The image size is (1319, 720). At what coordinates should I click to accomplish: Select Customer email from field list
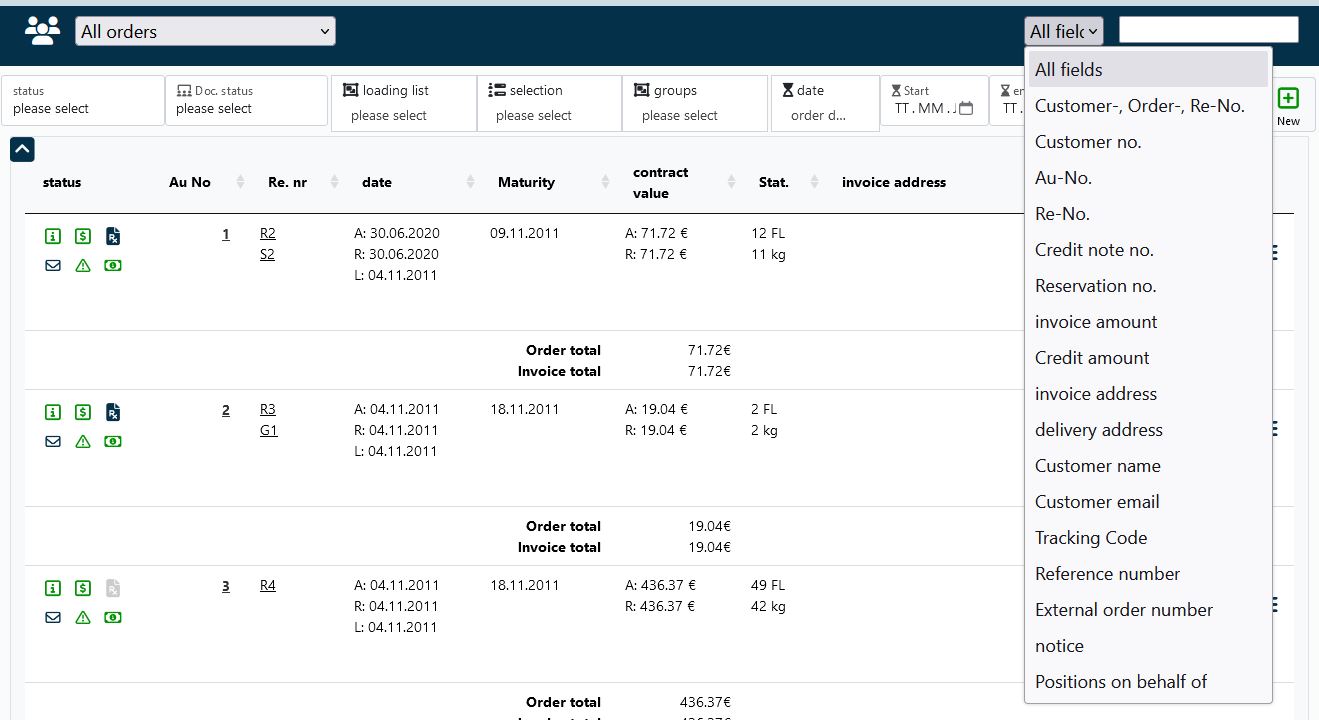(1097, 502)
